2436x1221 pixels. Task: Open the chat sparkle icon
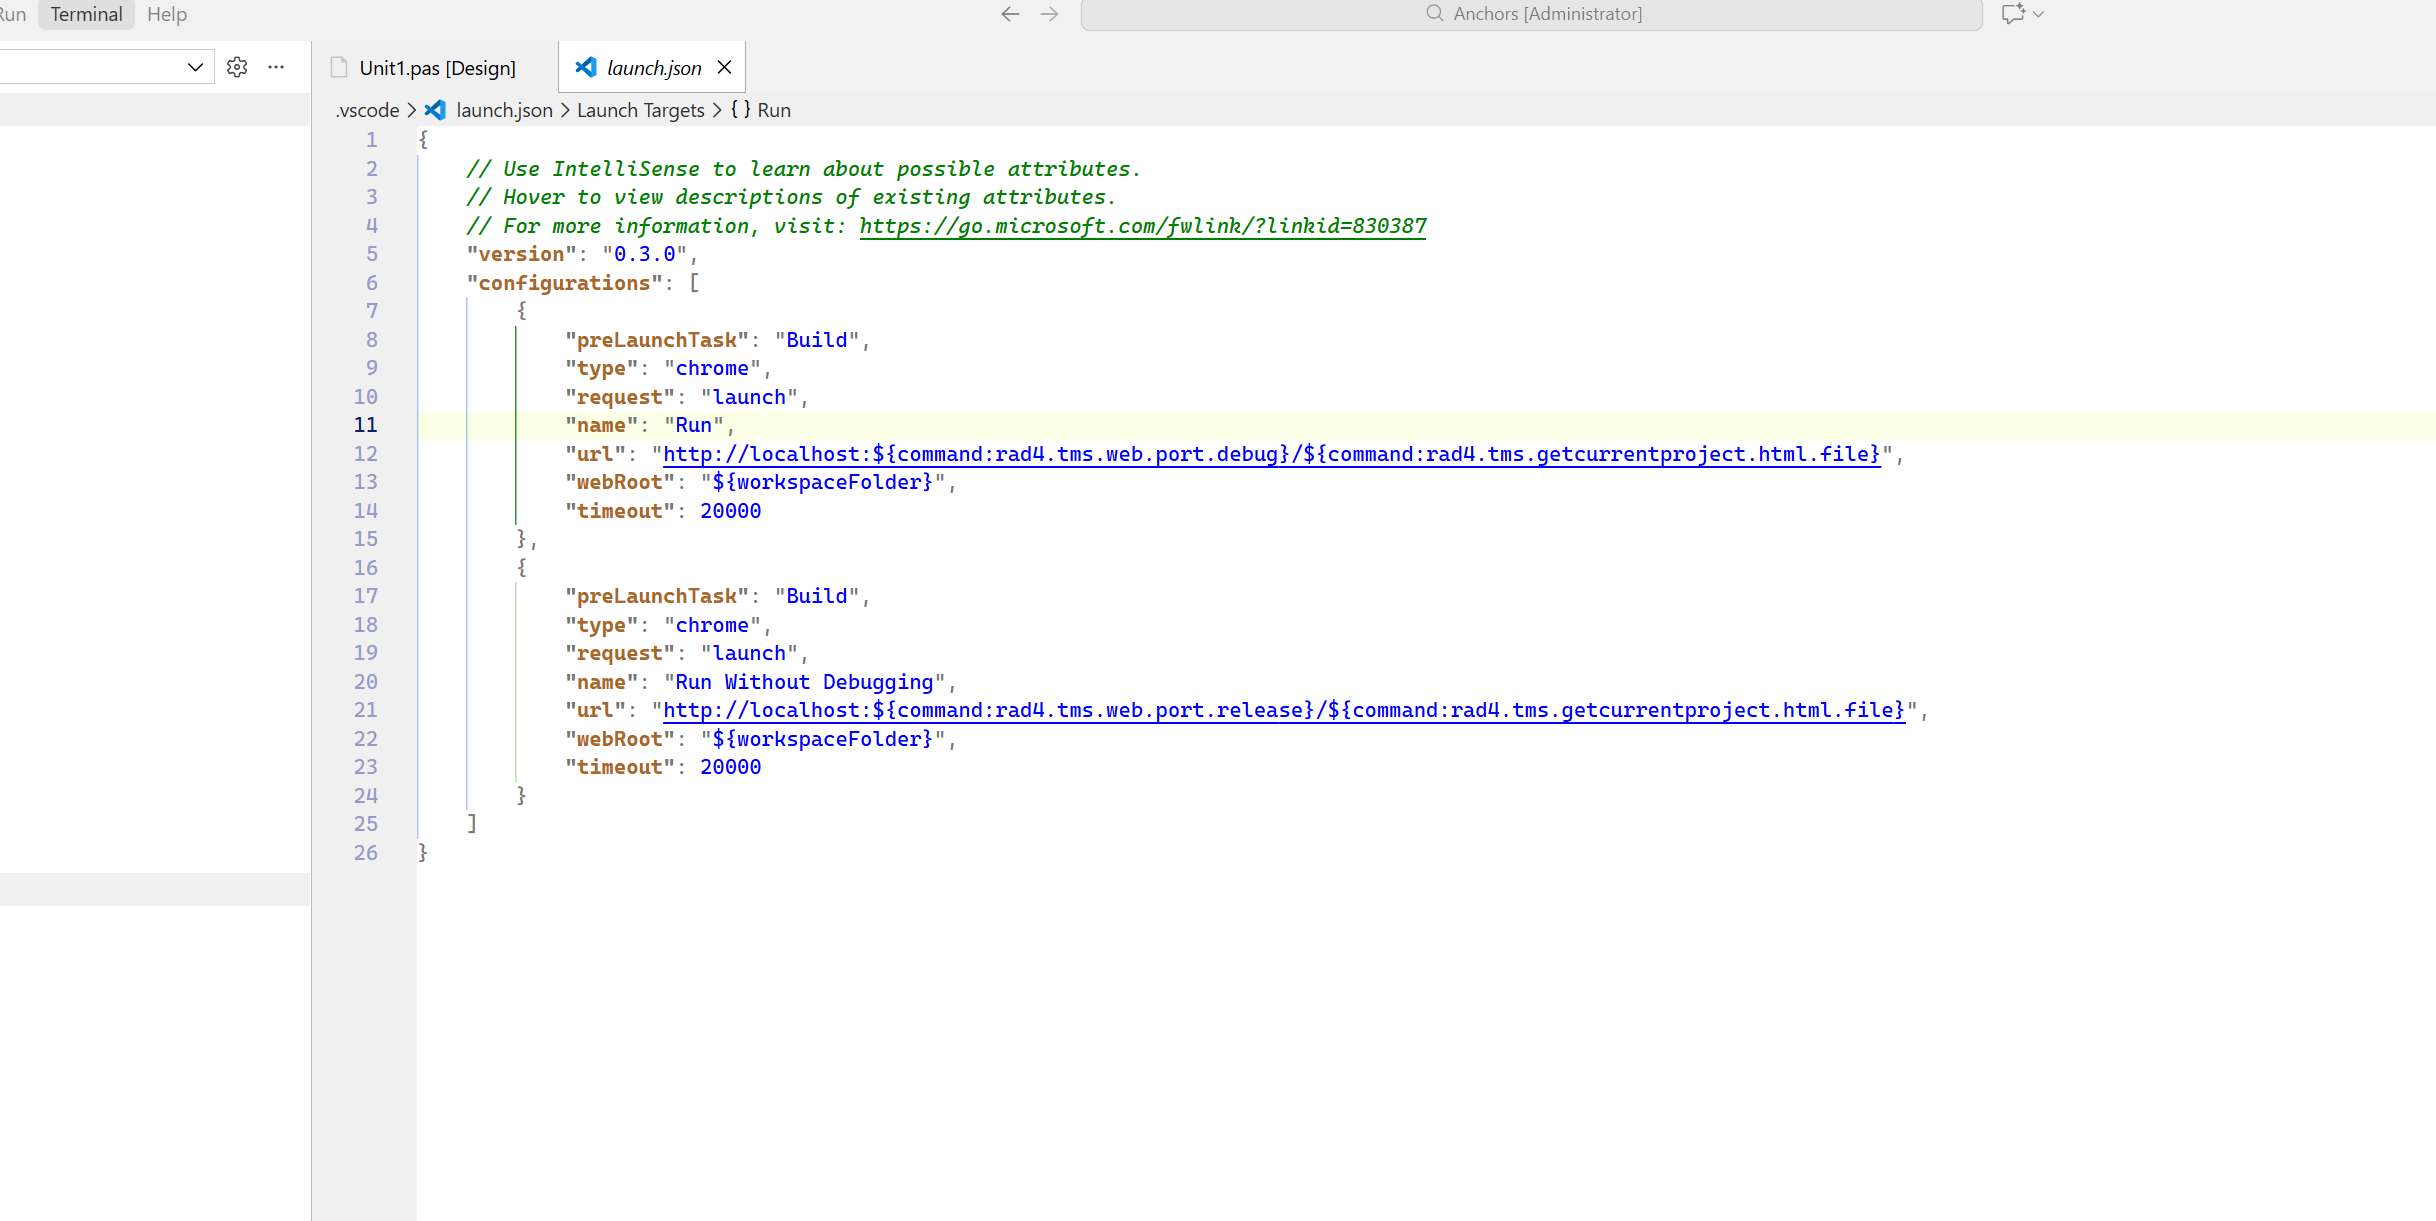(2012, 14)
